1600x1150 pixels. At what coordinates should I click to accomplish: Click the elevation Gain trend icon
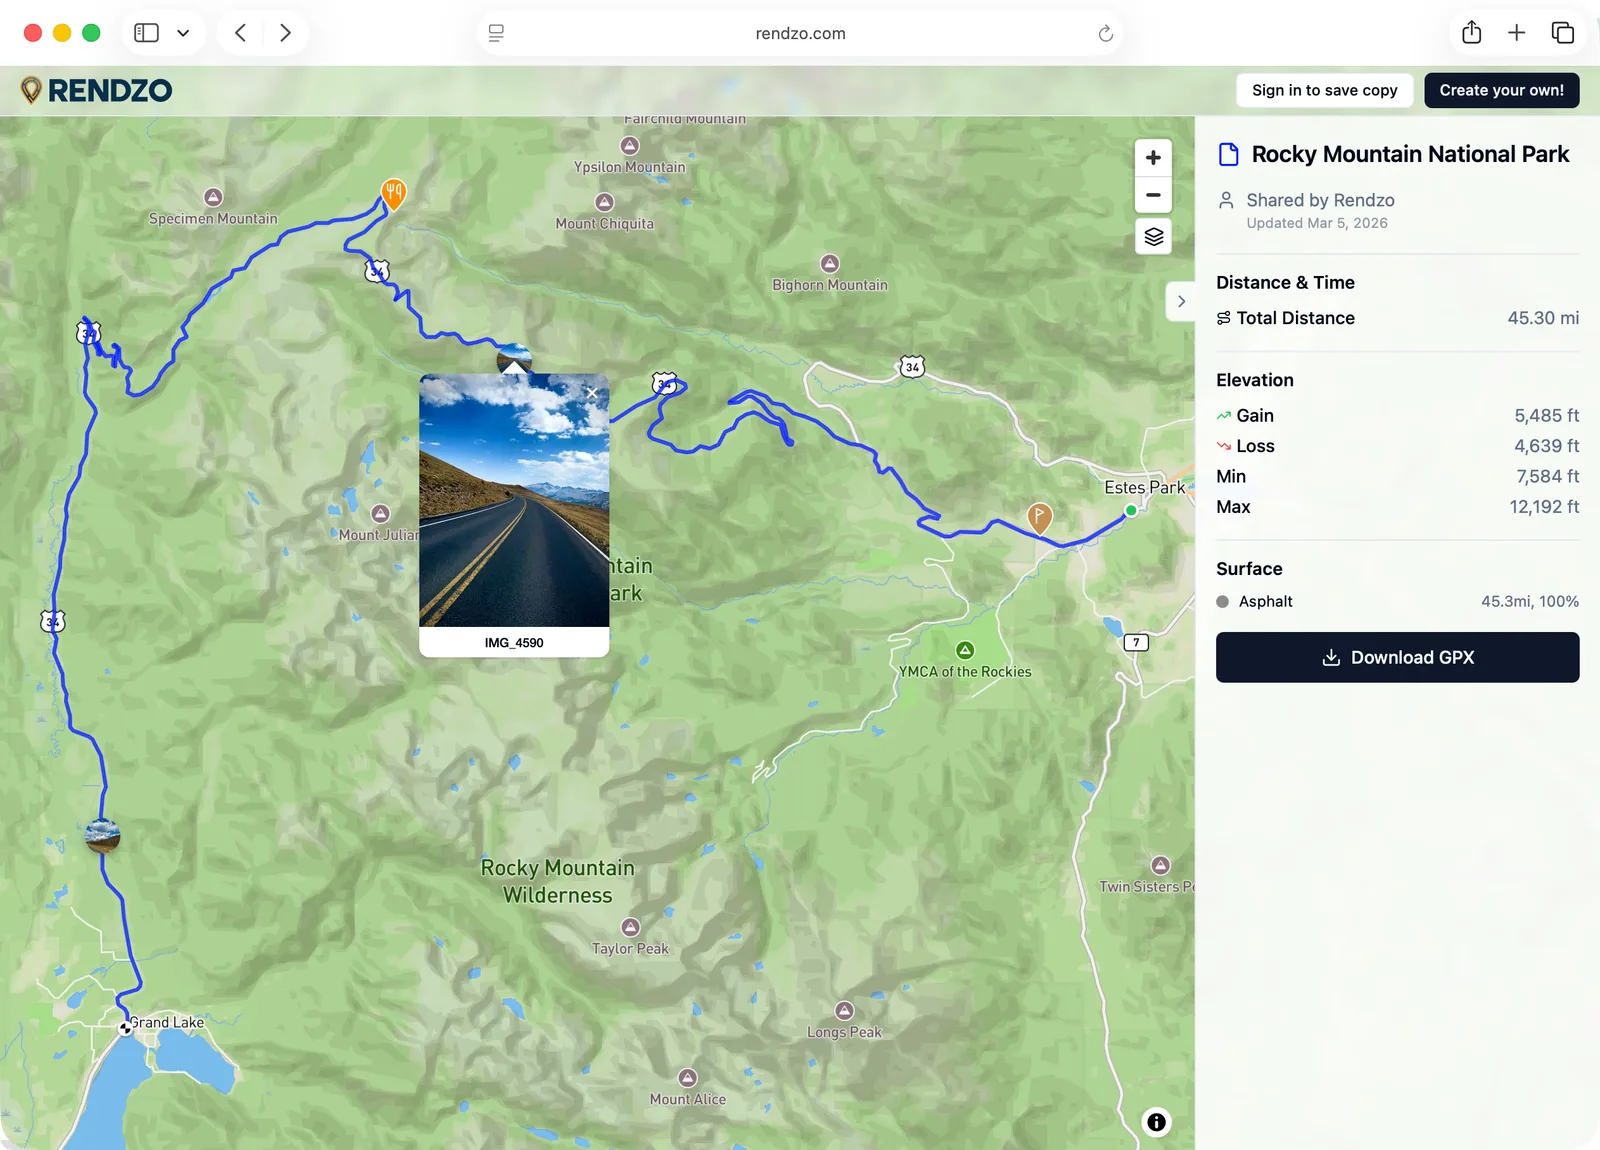[x=1224, y=414]
